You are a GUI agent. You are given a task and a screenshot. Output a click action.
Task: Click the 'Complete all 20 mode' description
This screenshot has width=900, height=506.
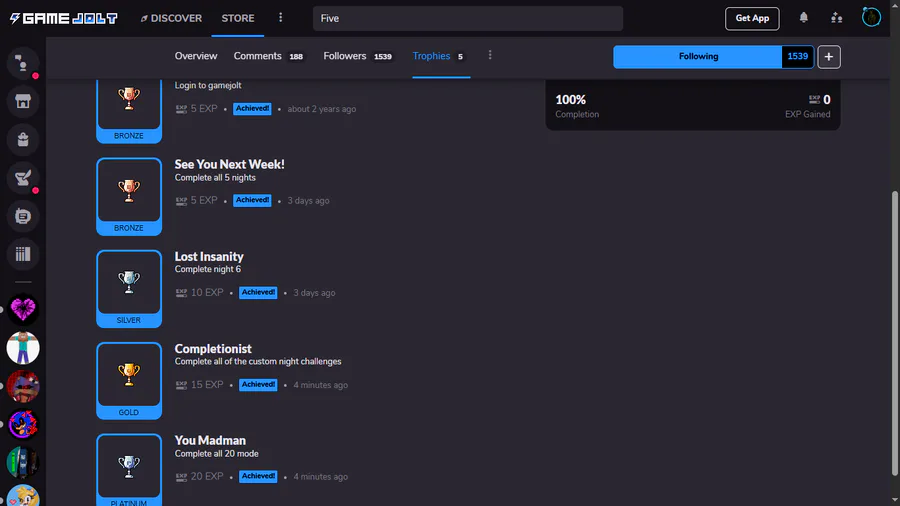click(x=216, y=454)
